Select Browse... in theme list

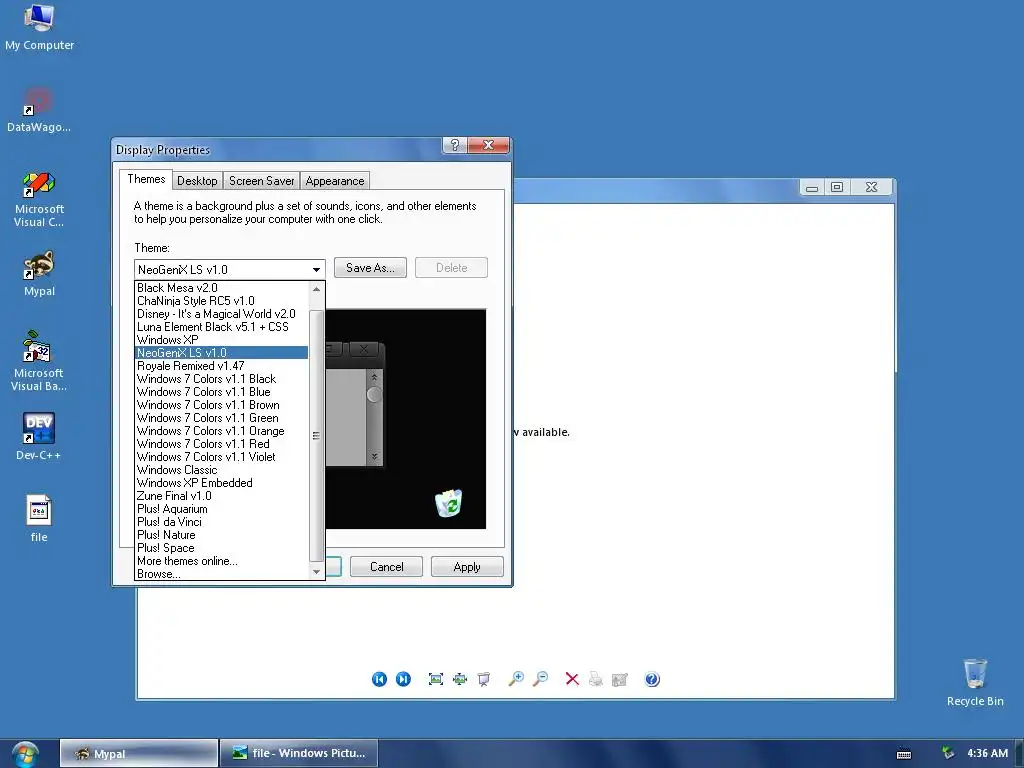(221, 574)
